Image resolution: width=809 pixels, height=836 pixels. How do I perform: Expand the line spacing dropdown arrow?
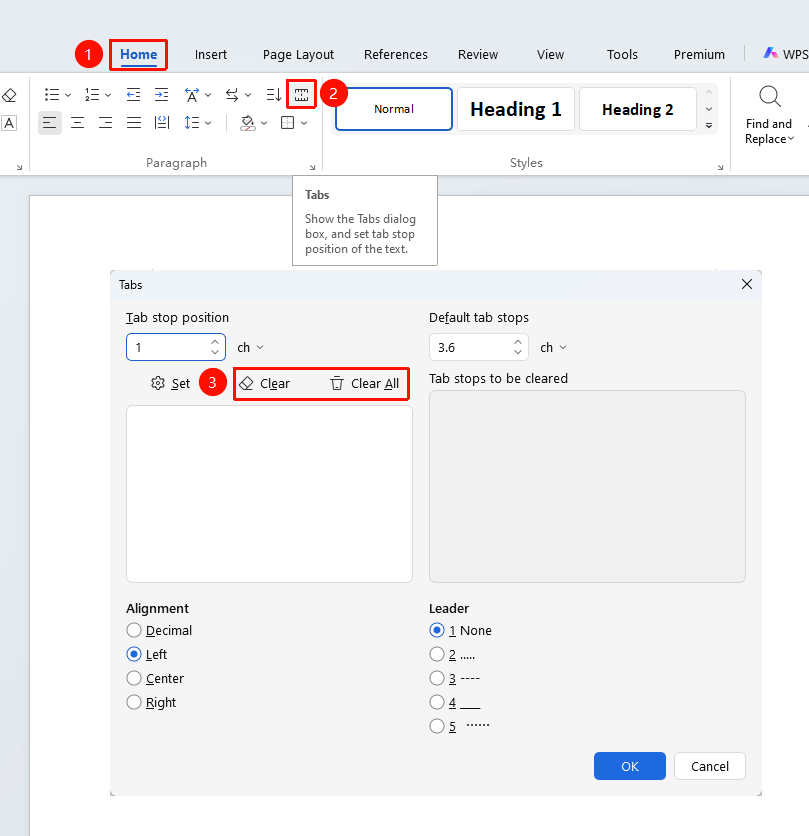coord(208,123)
